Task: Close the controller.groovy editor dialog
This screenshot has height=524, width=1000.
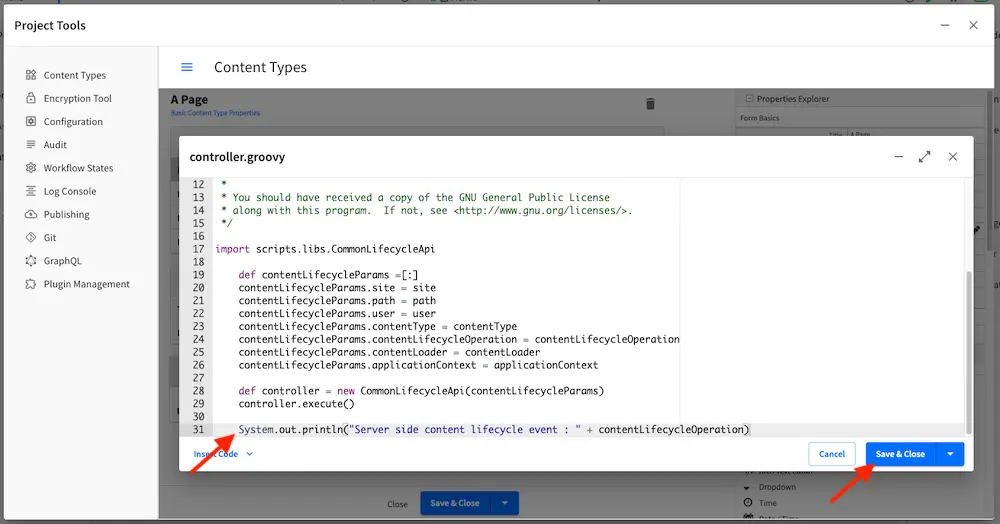Action: 953,157
